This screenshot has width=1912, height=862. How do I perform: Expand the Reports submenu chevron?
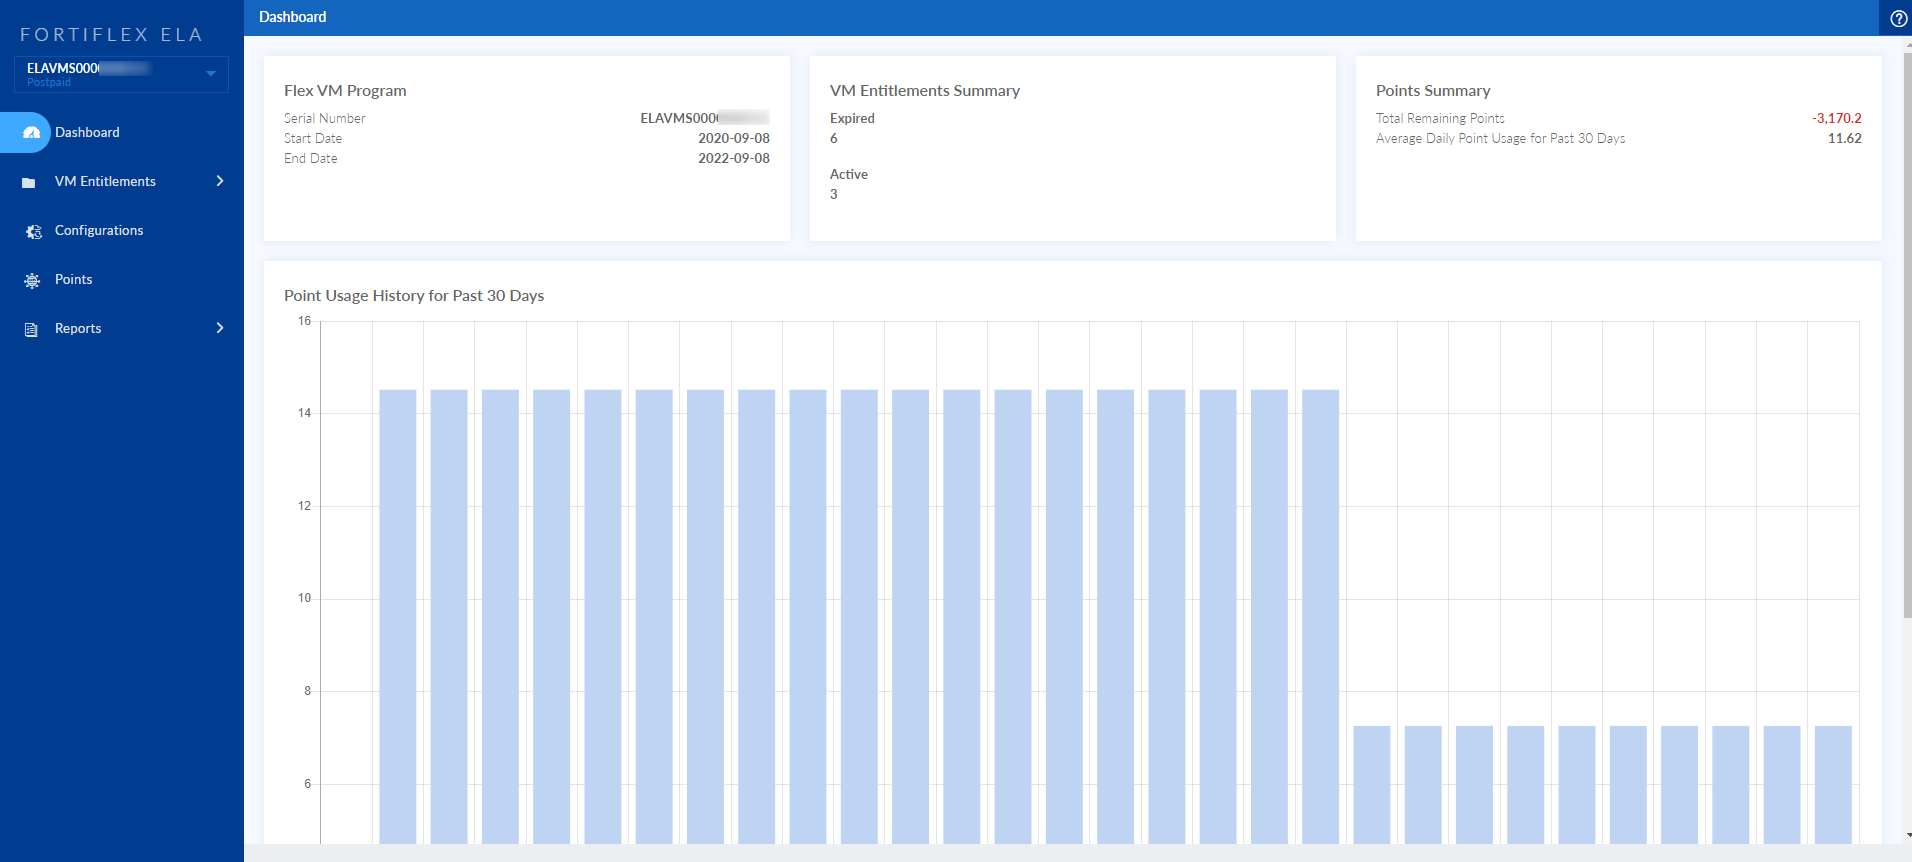220,328
